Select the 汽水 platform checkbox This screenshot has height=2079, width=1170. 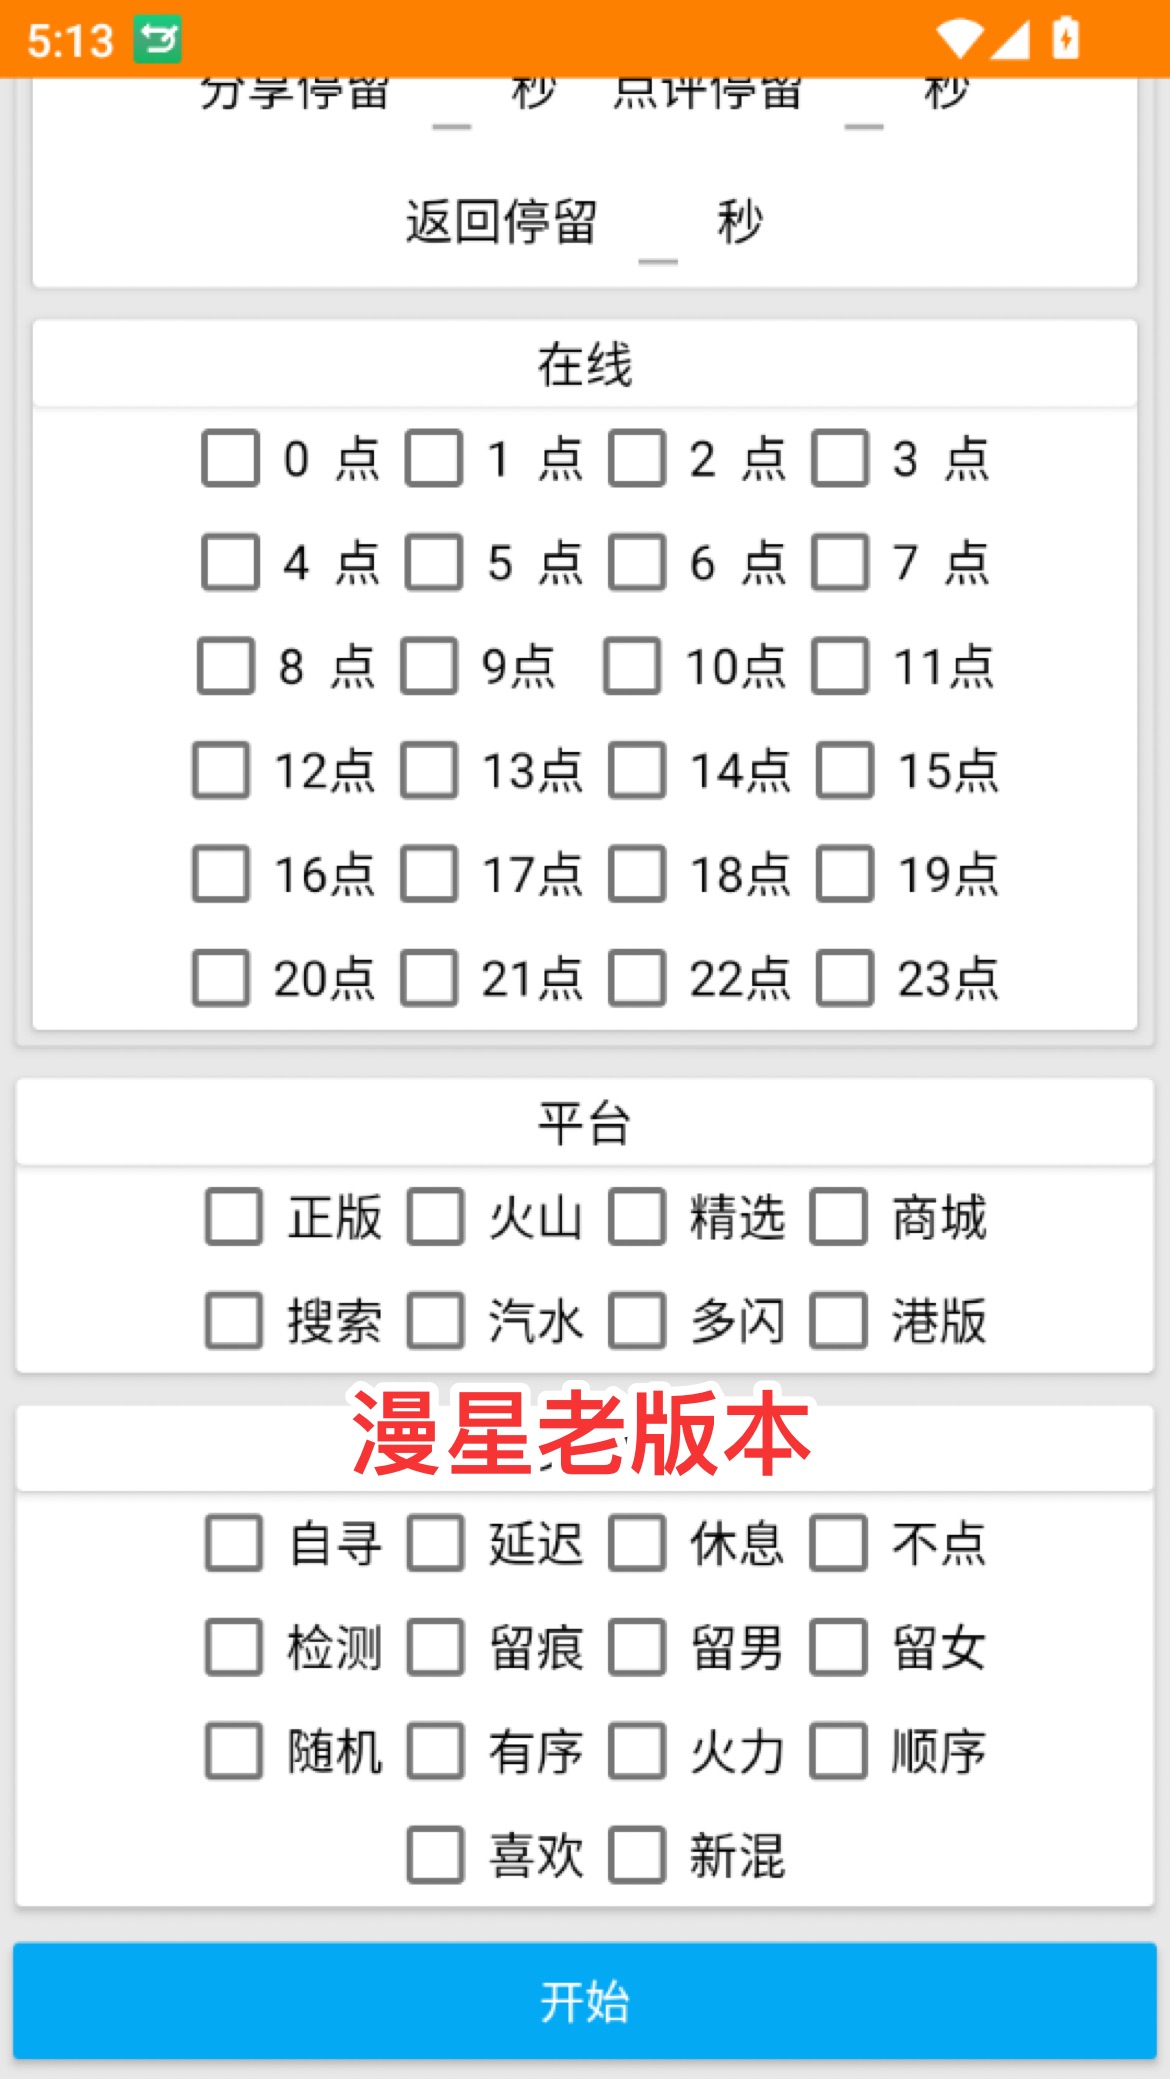436,1321
